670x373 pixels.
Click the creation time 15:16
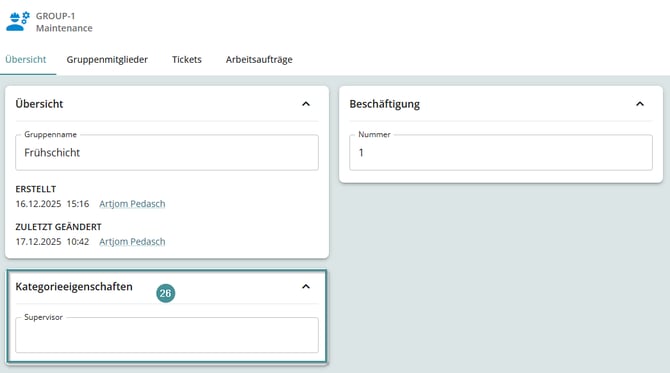[78, 204]
